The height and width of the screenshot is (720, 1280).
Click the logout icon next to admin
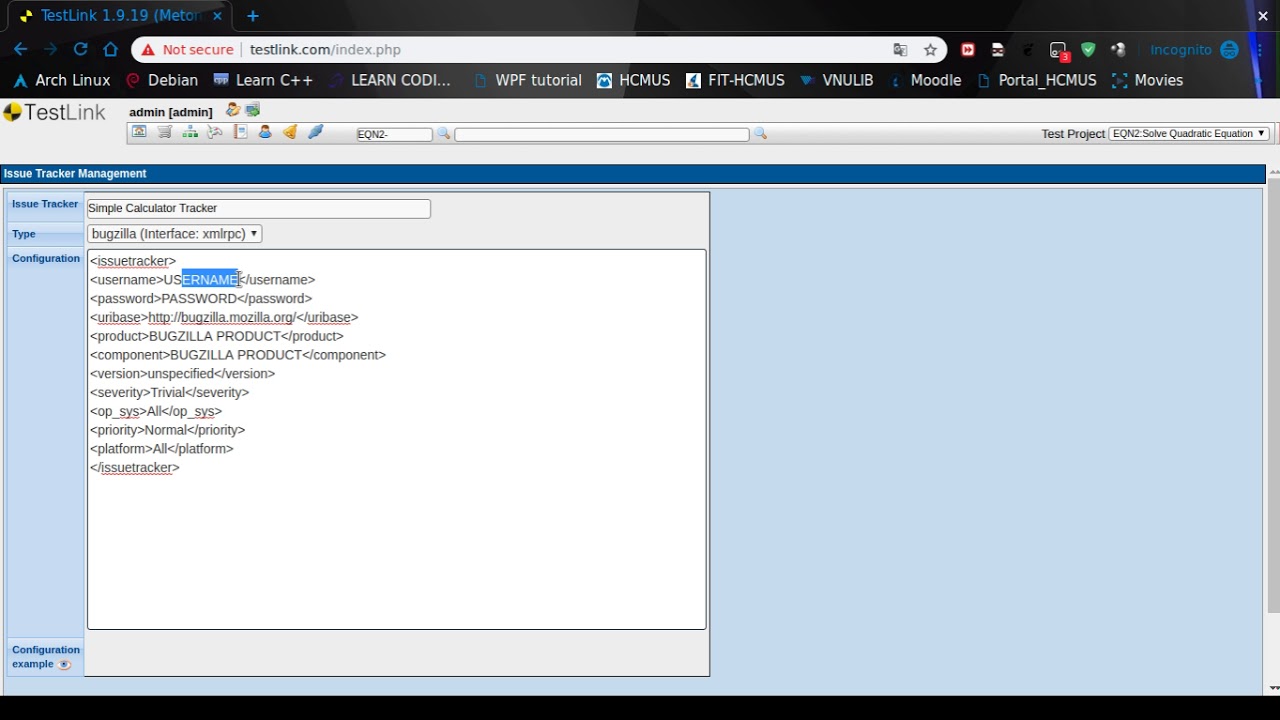point(253,110)
